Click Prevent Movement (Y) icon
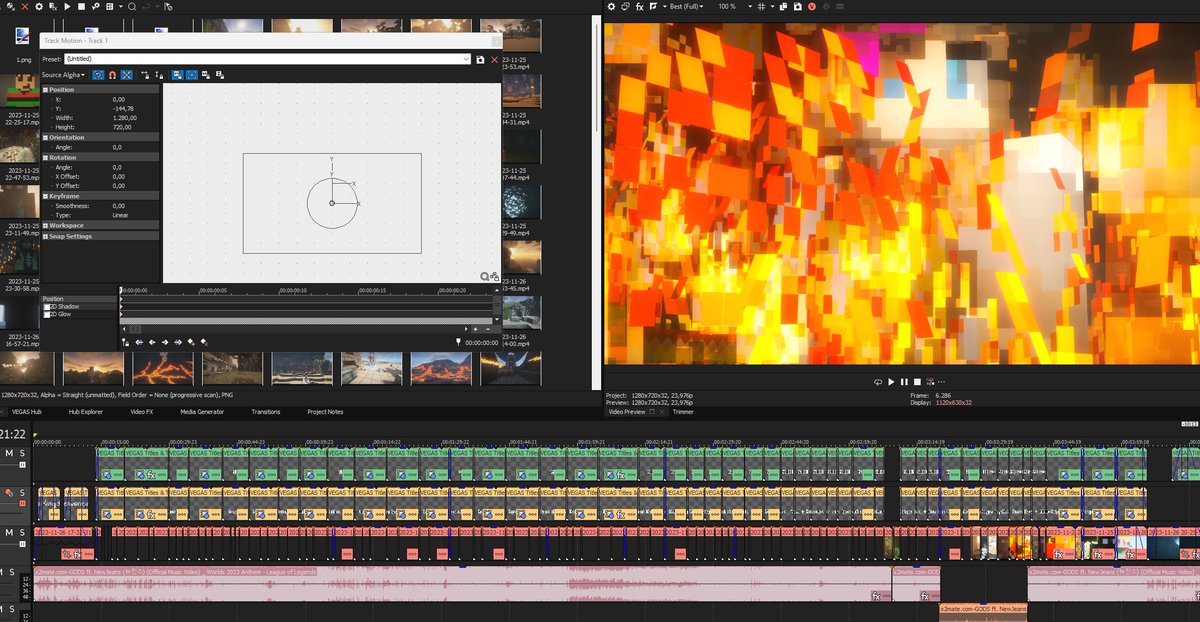The width and height of the screenshot is (1200, 622). [160, 75]
